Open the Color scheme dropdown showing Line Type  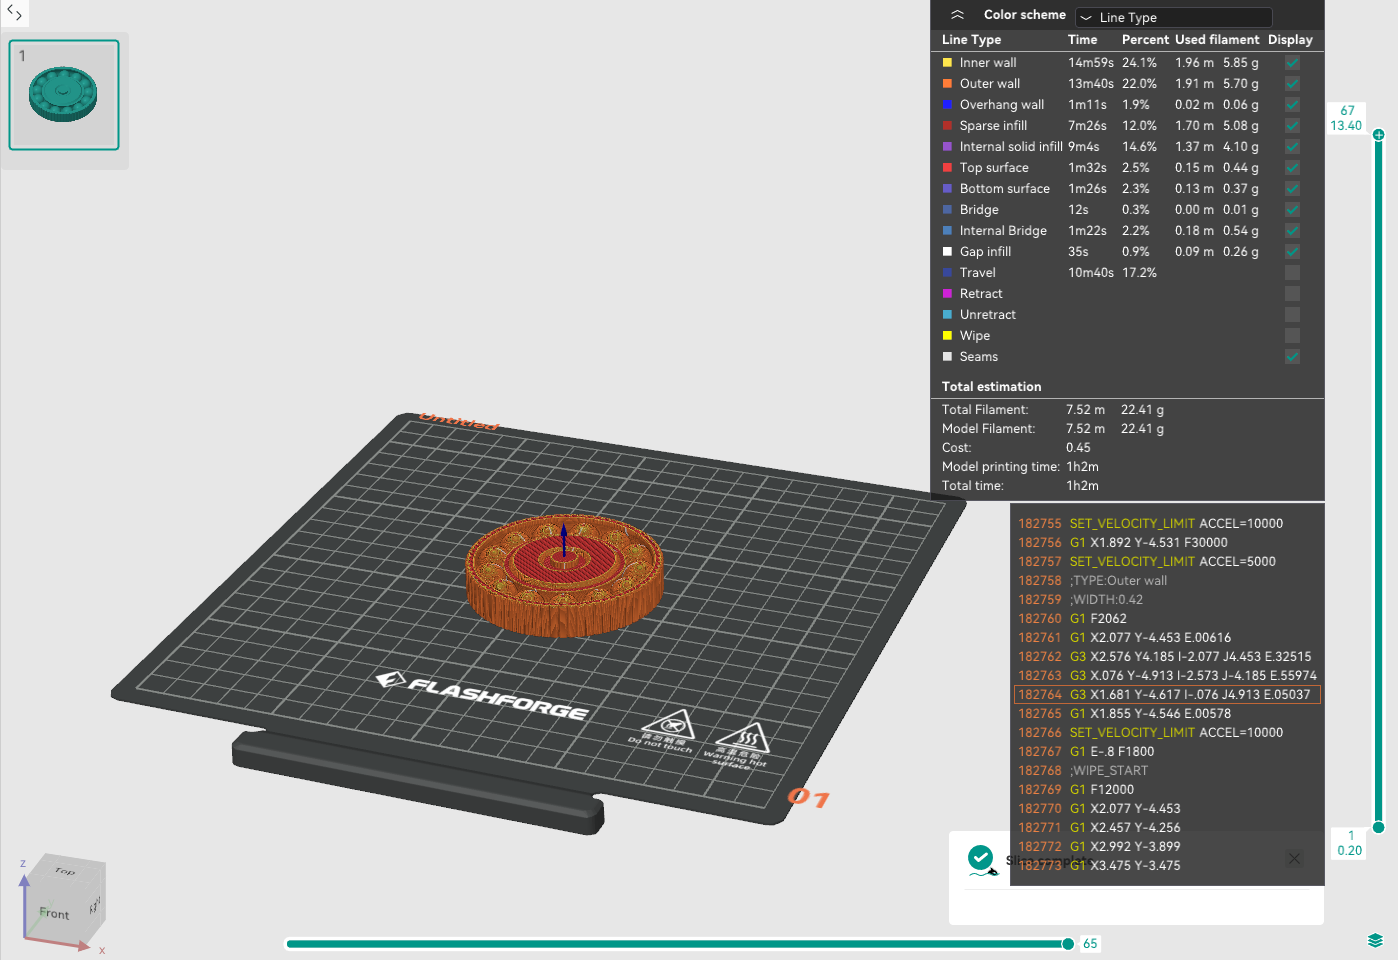[x=1174, y=17]
